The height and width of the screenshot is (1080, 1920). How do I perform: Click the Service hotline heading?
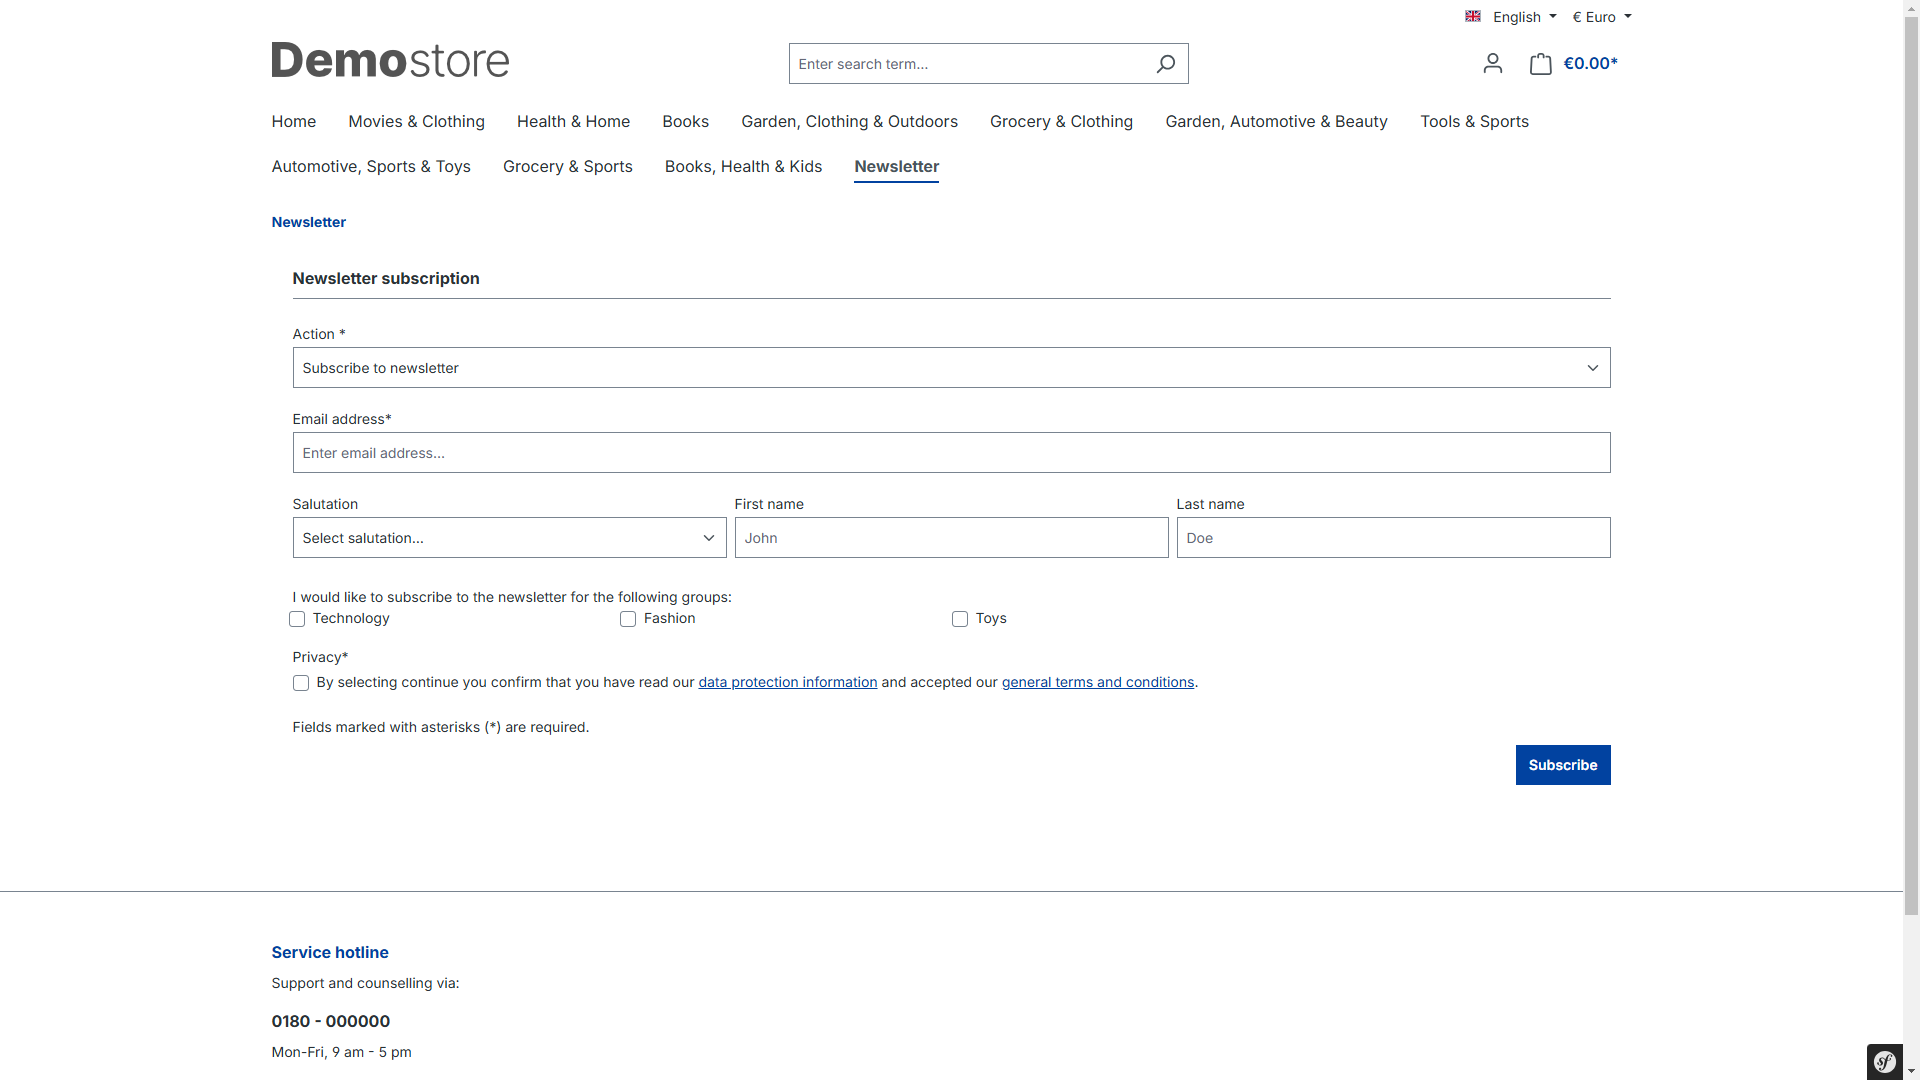click(330, 952)
